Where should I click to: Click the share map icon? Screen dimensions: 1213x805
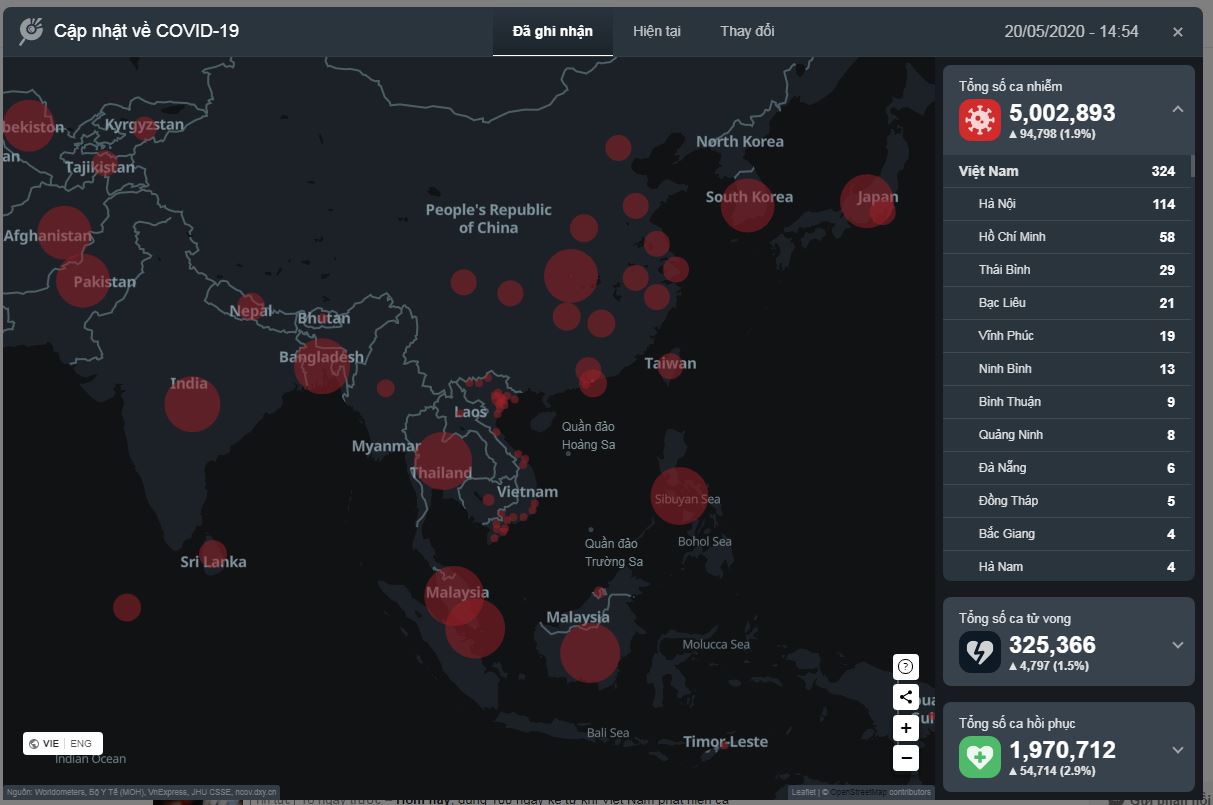[905, 697]
